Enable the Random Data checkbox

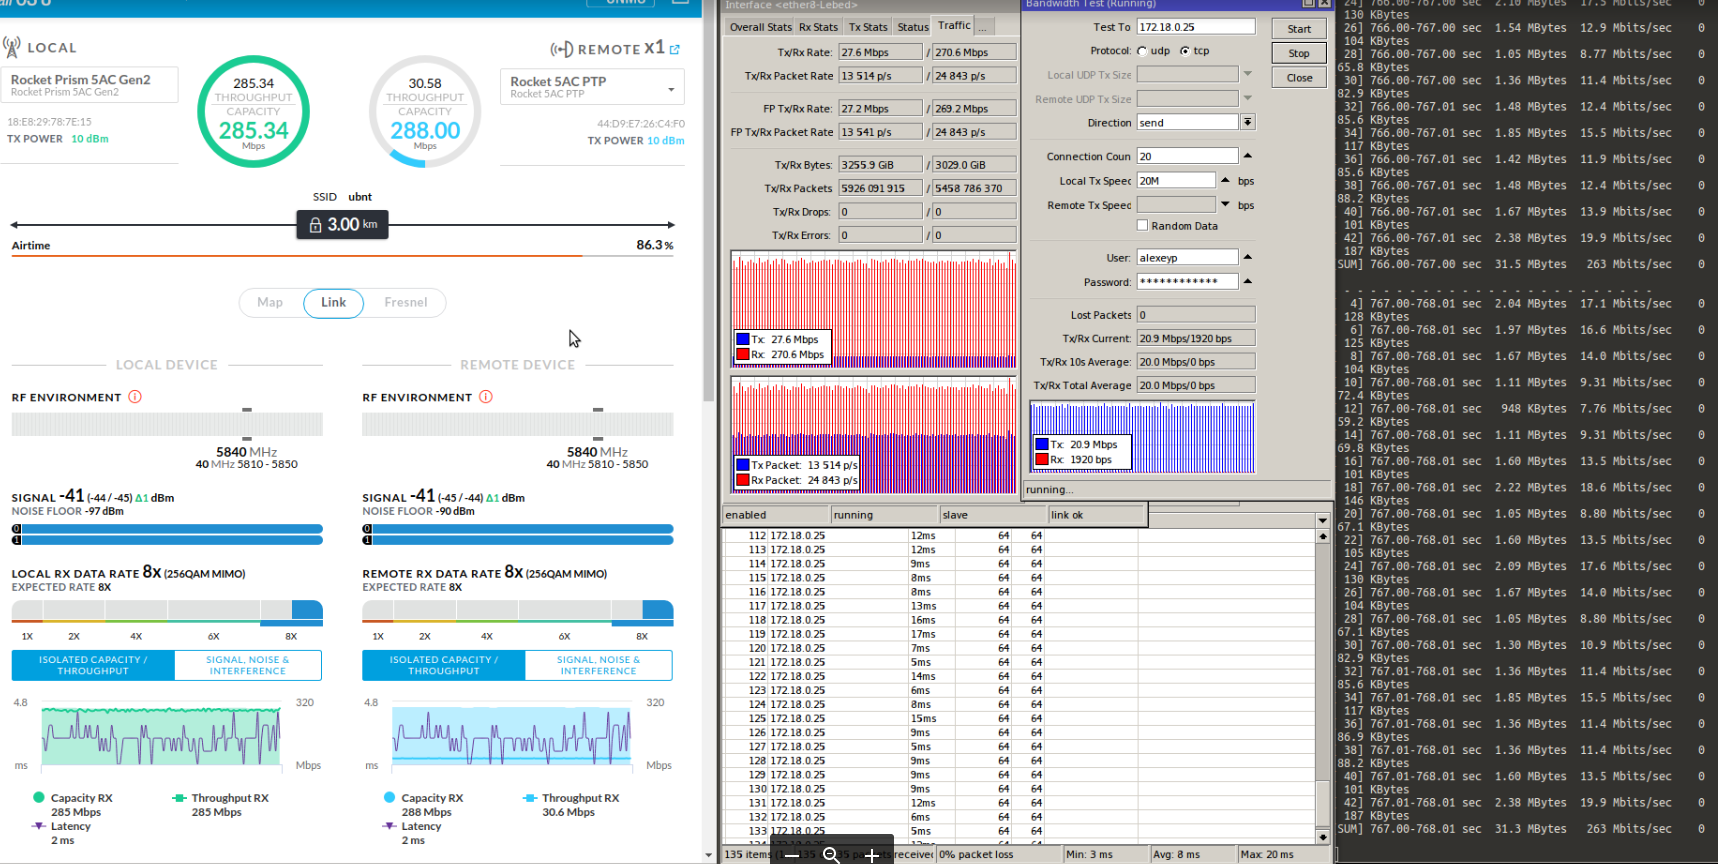[1142, 226]
